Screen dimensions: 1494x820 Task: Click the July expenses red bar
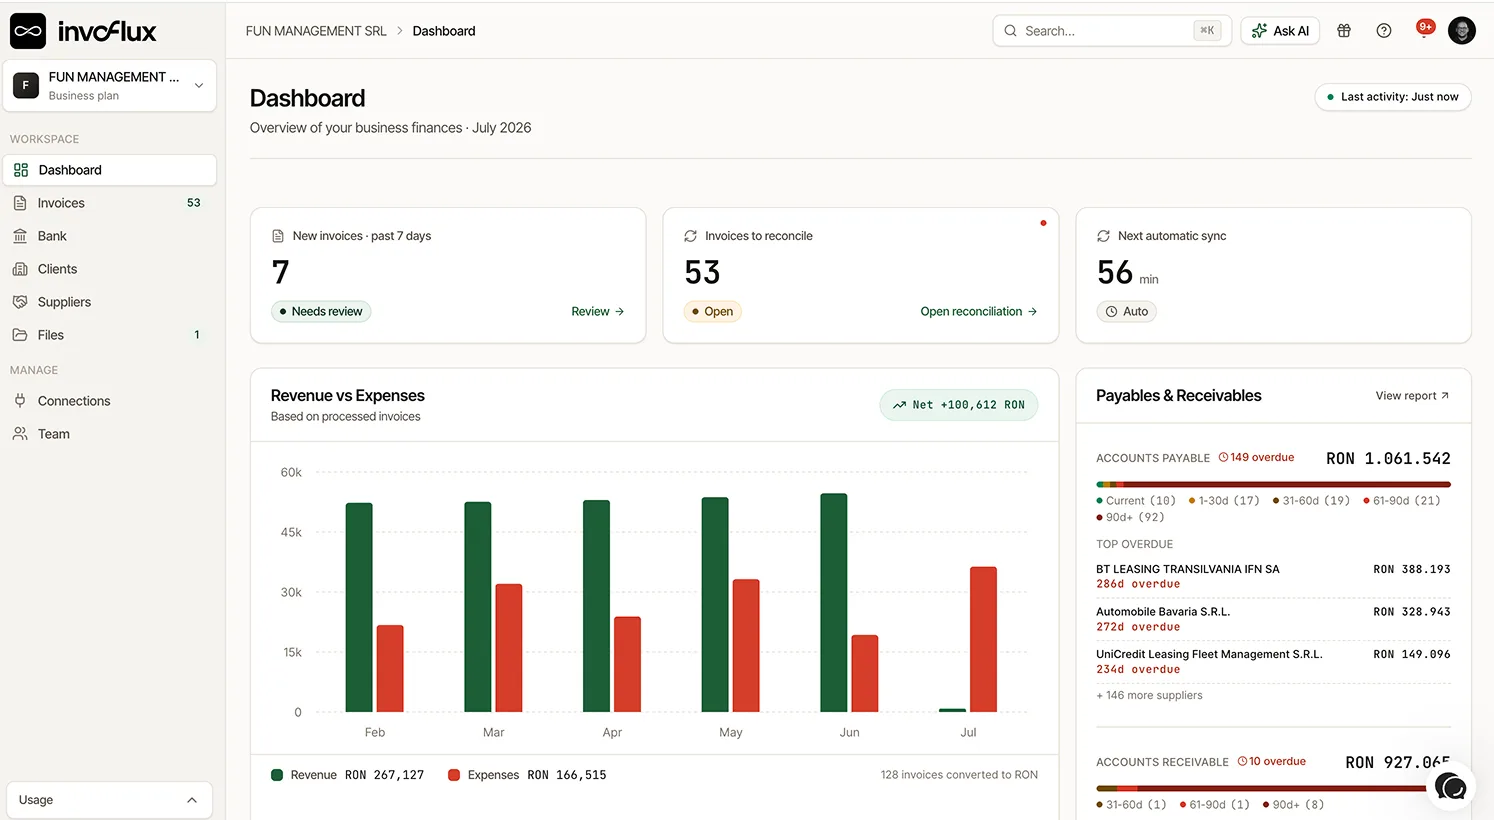coord(983,639)
